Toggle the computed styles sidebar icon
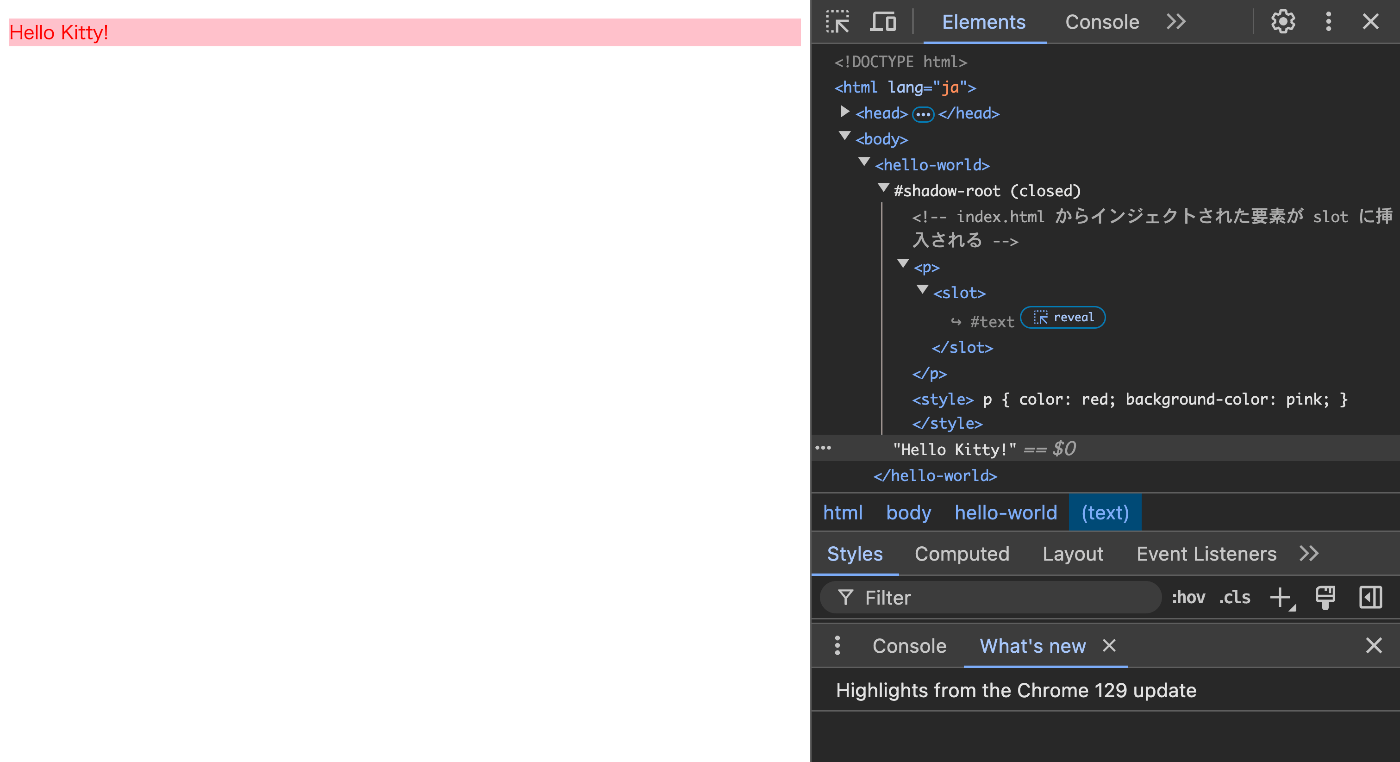 pos(1371,597)
